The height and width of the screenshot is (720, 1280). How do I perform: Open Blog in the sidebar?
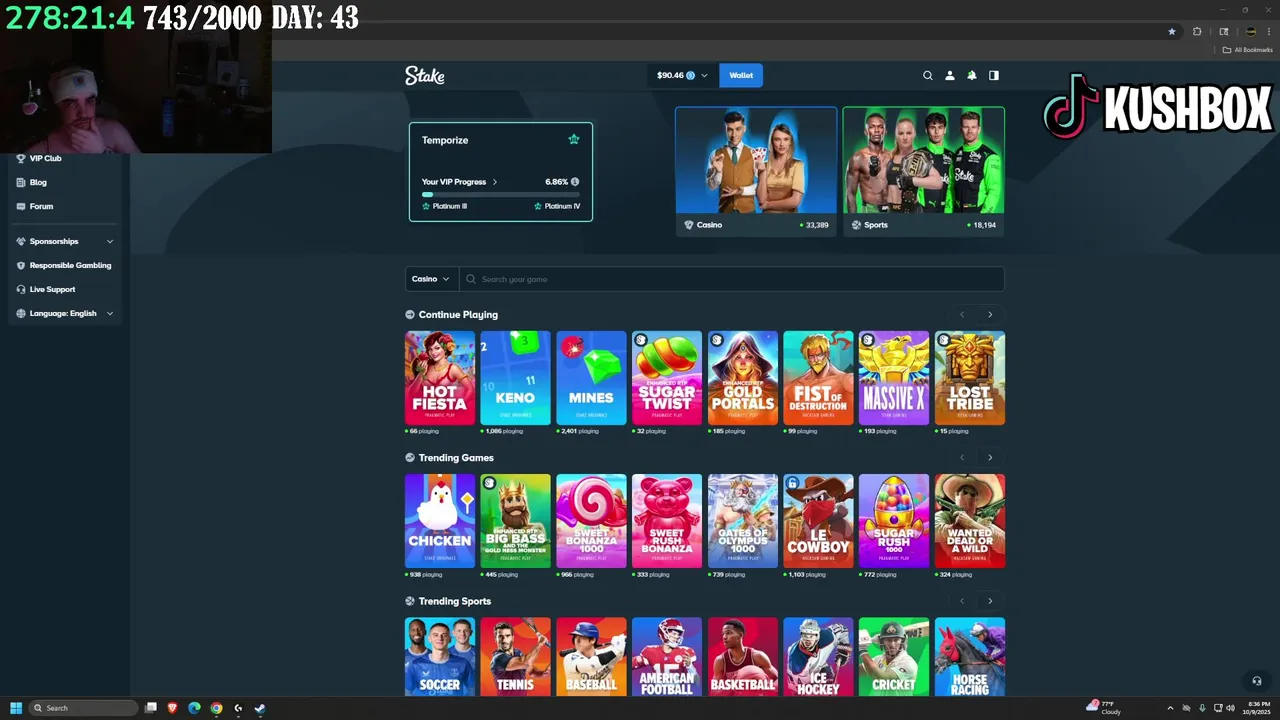(31, 182)
